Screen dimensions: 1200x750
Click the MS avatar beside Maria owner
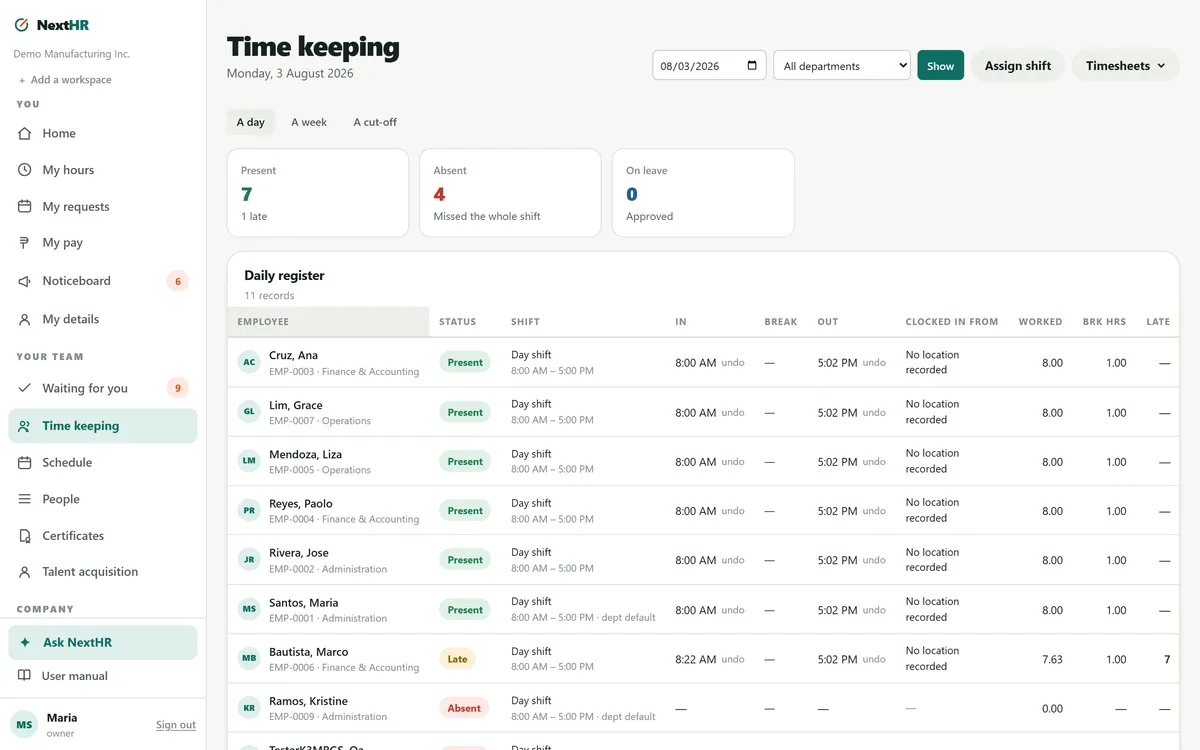click(x=24, y=724)
